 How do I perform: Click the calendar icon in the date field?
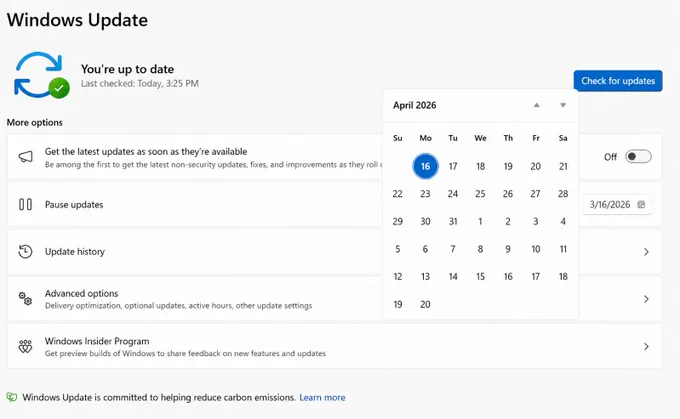tap(641, 204)
